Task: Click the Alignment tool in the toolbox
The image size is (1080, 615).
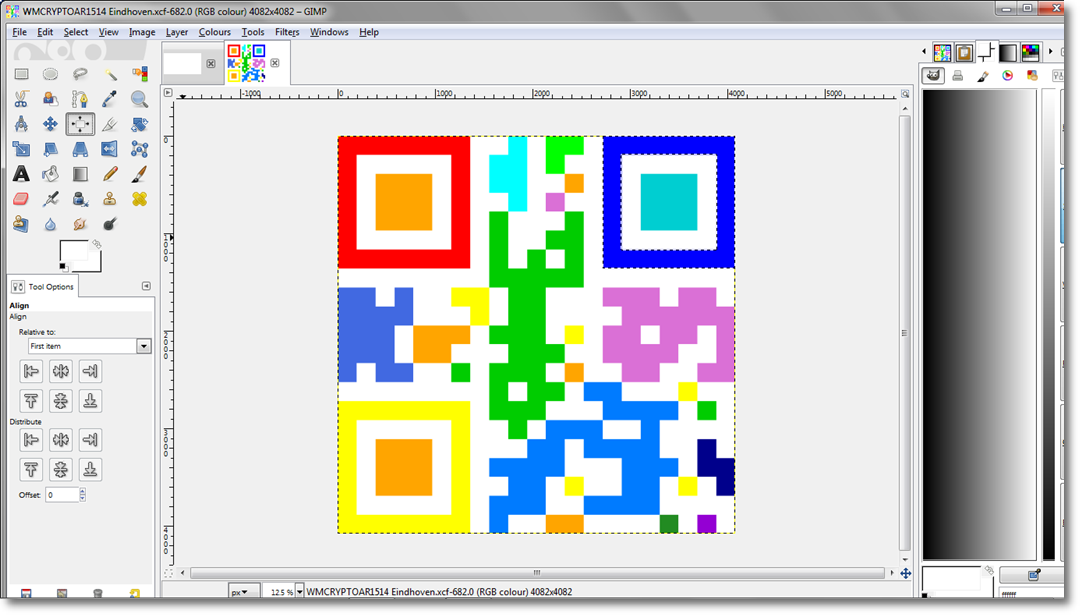Action: click(80, 124)
